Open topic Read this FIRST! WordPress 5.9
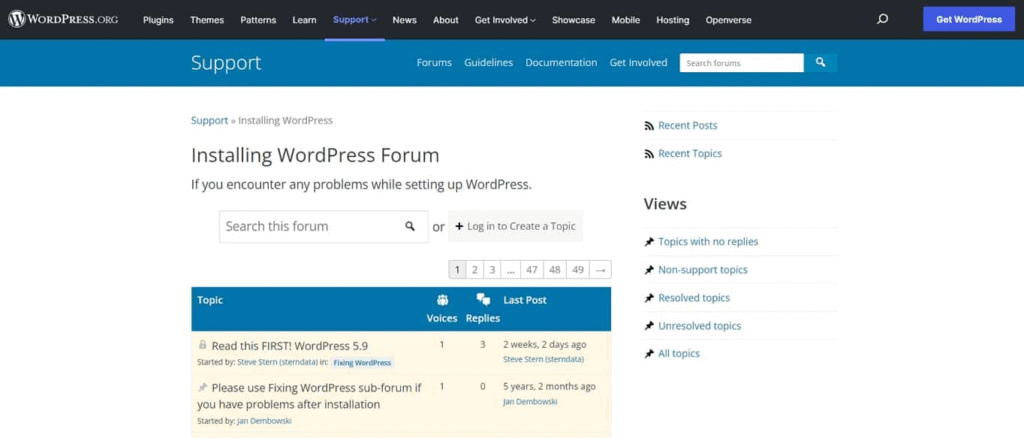The height and width of the screenshot is (438, 1024). 290,346
